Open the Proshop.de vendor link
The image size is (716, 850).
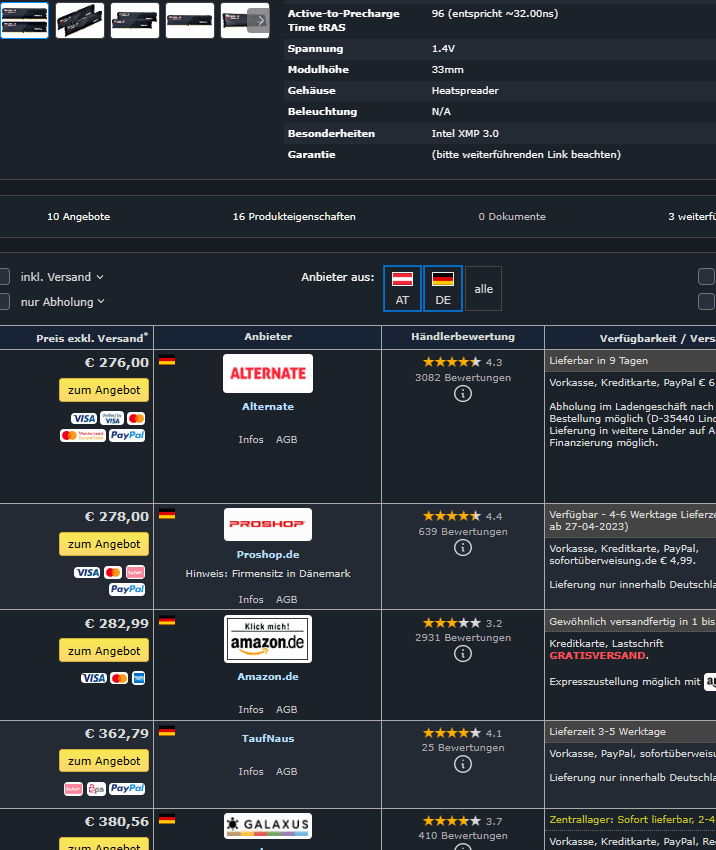point(268,555)
